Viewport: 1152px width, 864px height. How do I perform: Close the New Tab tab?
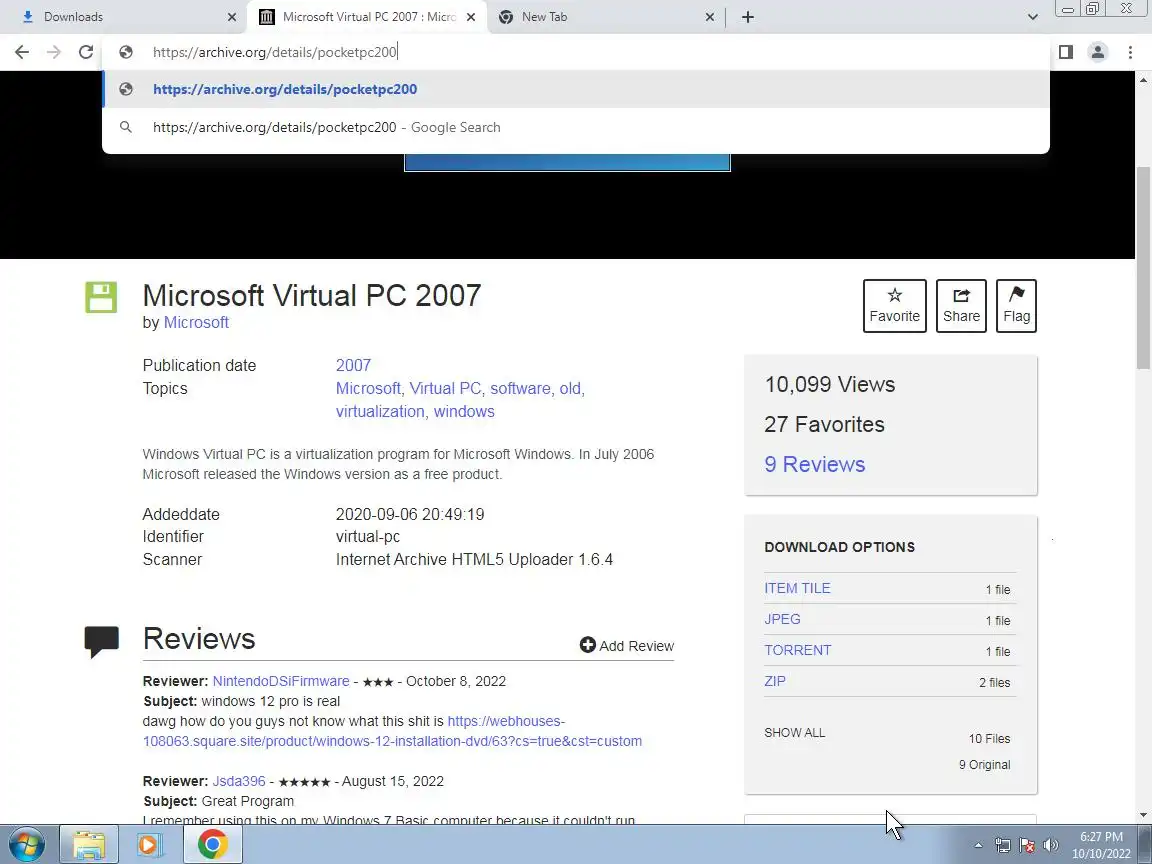click(709, 17)
